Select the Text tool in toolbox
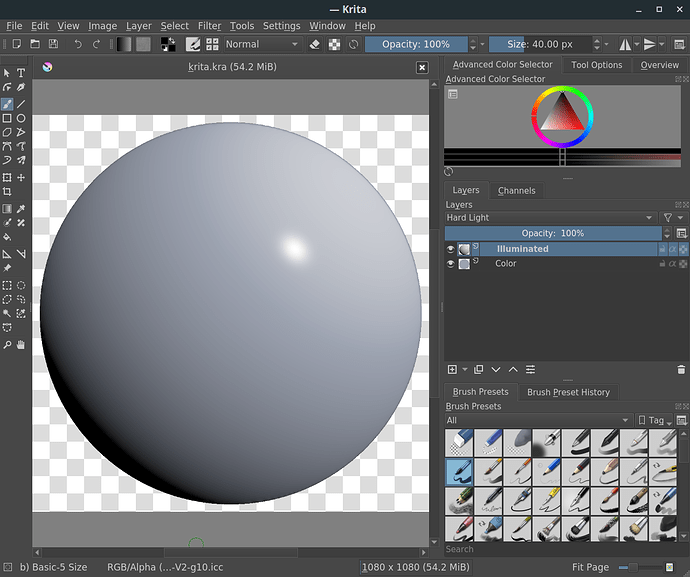 (21, 73)
